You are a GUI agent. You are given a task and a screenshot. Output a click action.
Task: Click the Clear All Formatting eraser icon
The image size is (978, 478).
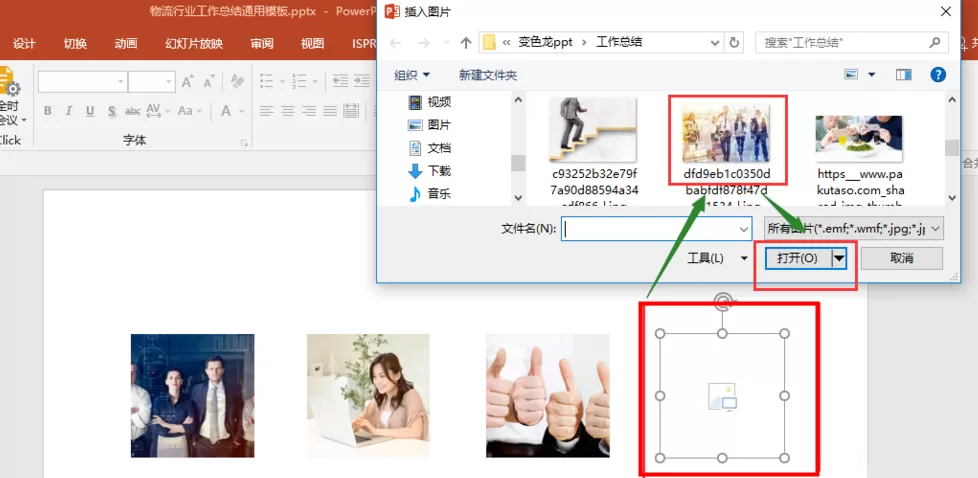(236, 81)
